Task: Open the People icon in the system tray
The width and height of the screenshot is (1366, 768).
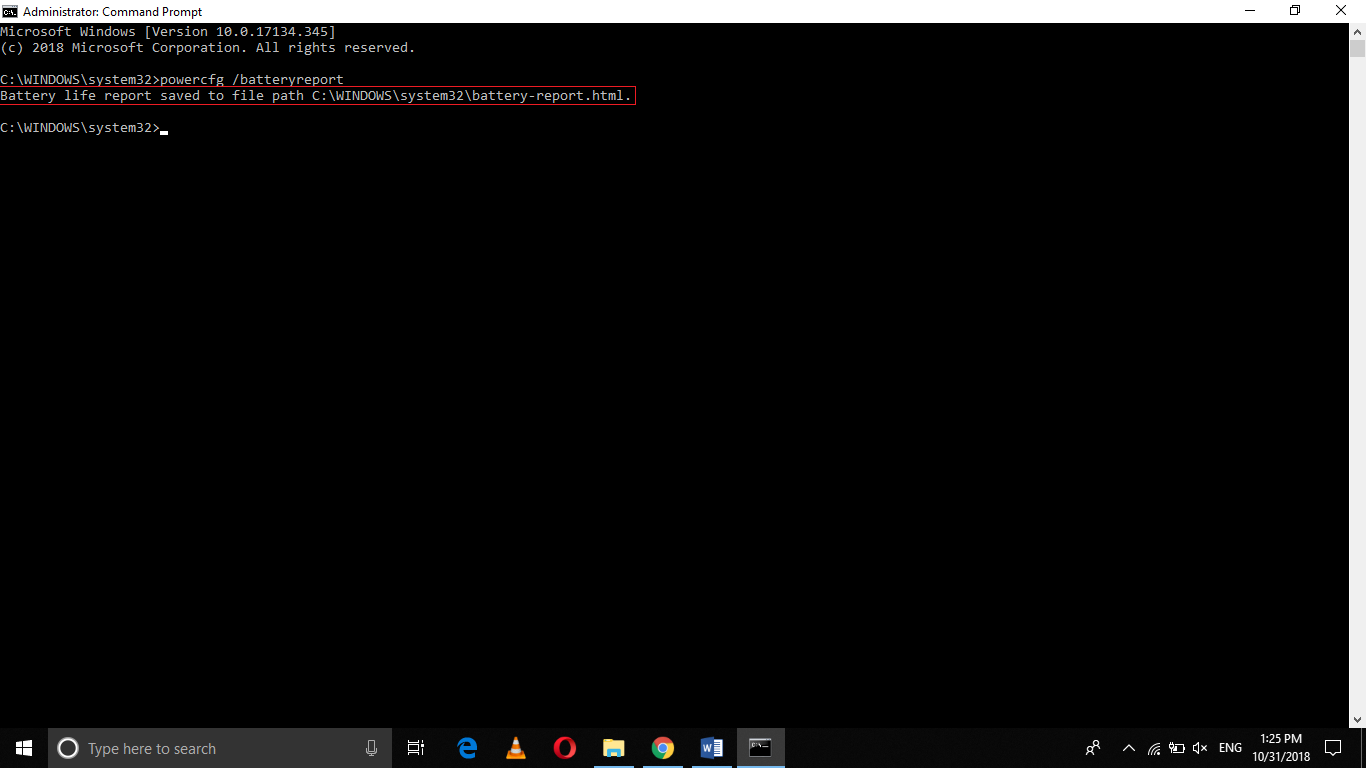Action: tap(1092, 747)
